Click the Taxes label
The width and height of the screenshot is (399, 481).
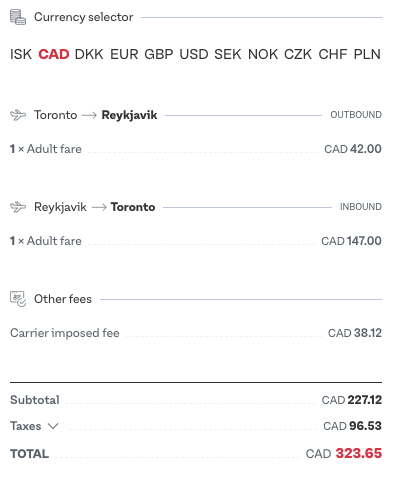pyautogui.click(x=26, y=426)
